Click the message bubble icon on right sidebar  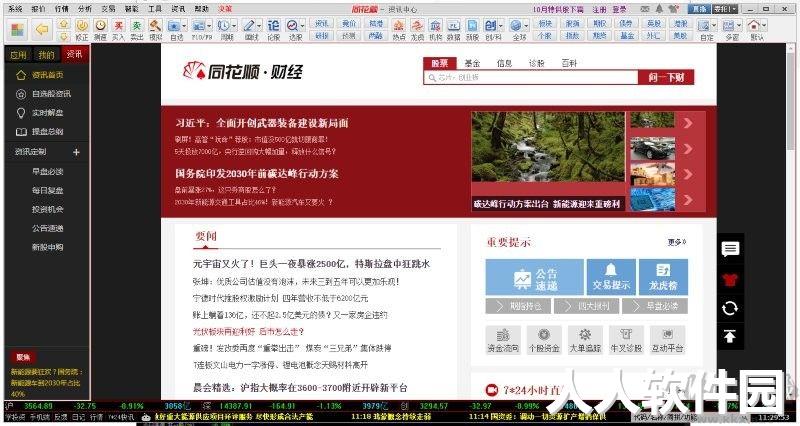pos(730,249)
